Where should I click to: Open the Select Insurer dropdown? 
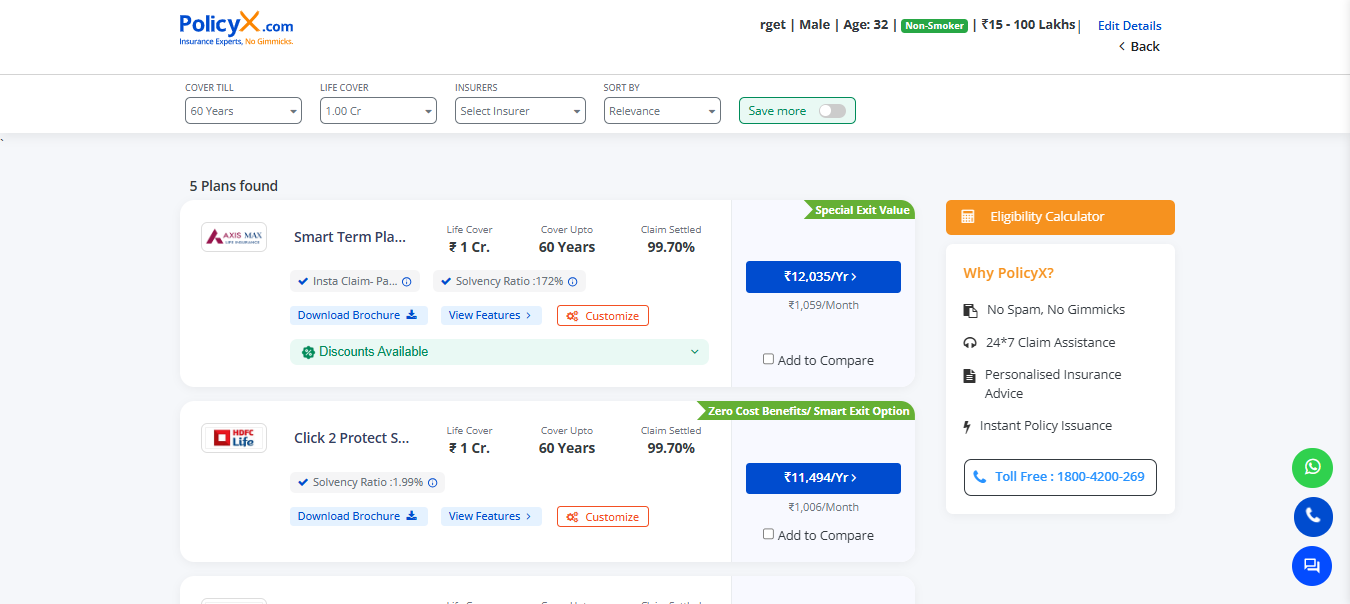(x=520, y=110)
